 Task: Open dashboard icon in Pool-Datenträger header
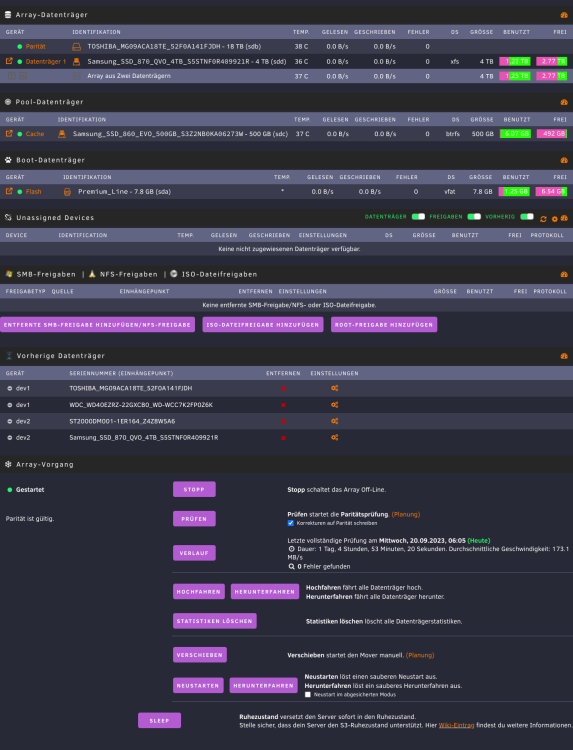click(564, 102)
